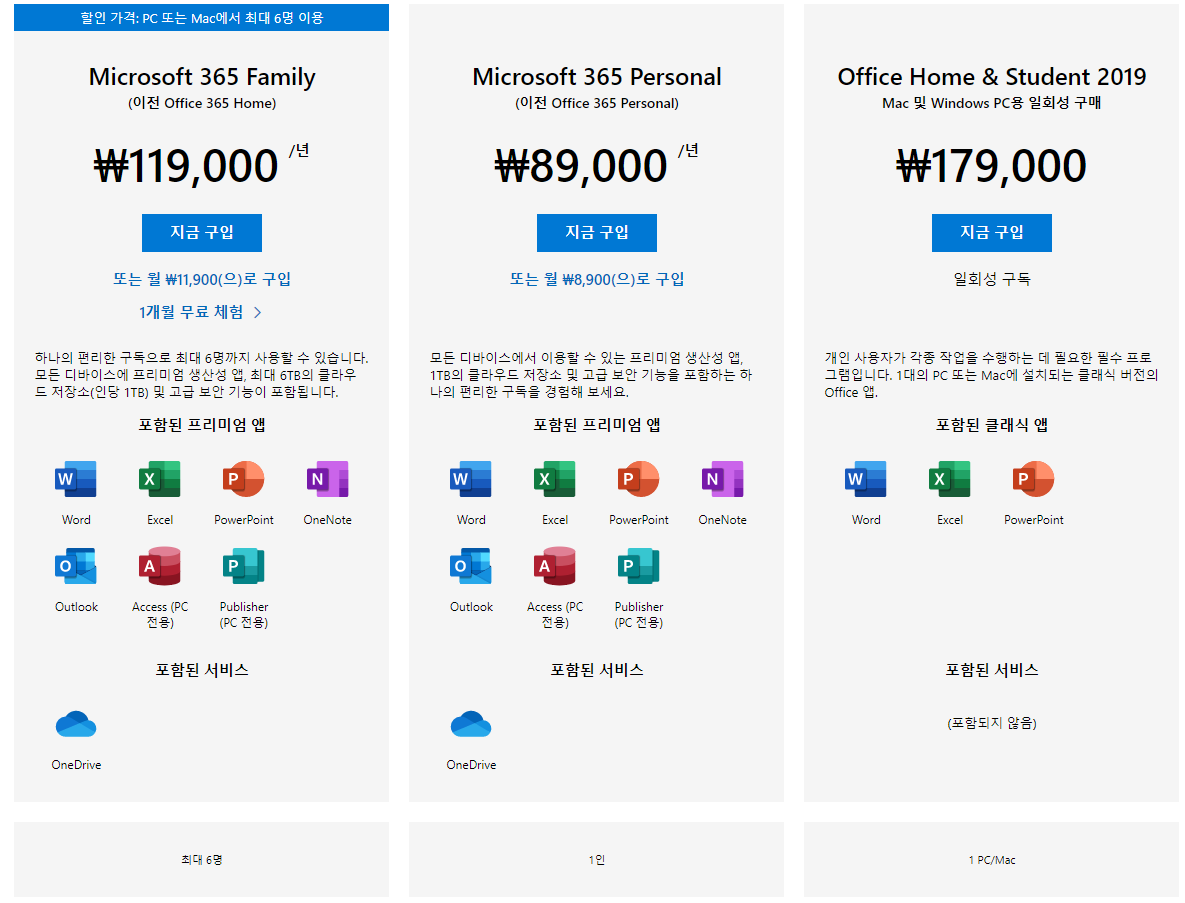Click the ₩89,000 price

pos(581,165)
